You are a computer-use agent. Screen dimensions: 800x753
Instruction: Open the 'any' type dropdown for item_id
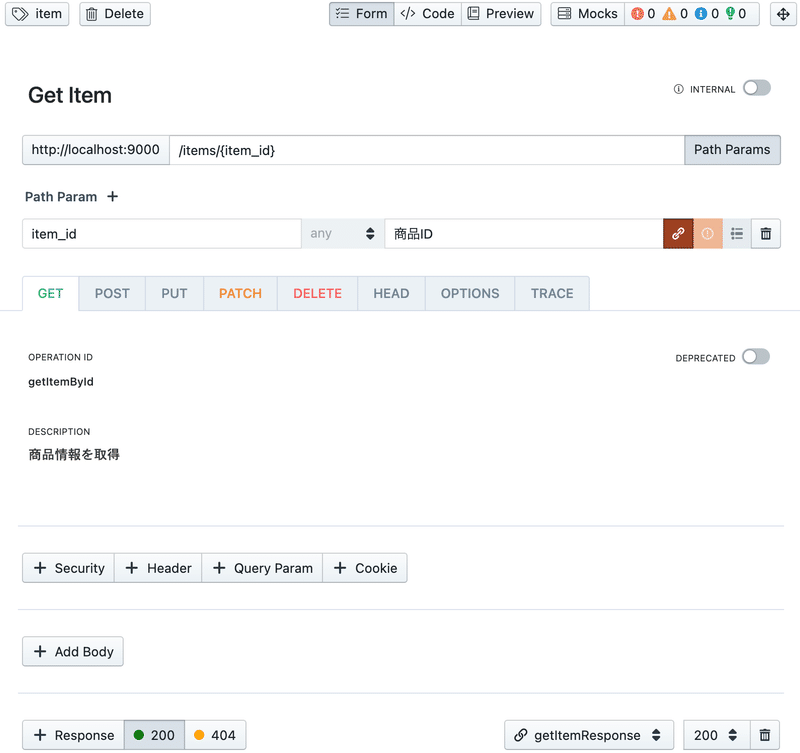(343, 233)
